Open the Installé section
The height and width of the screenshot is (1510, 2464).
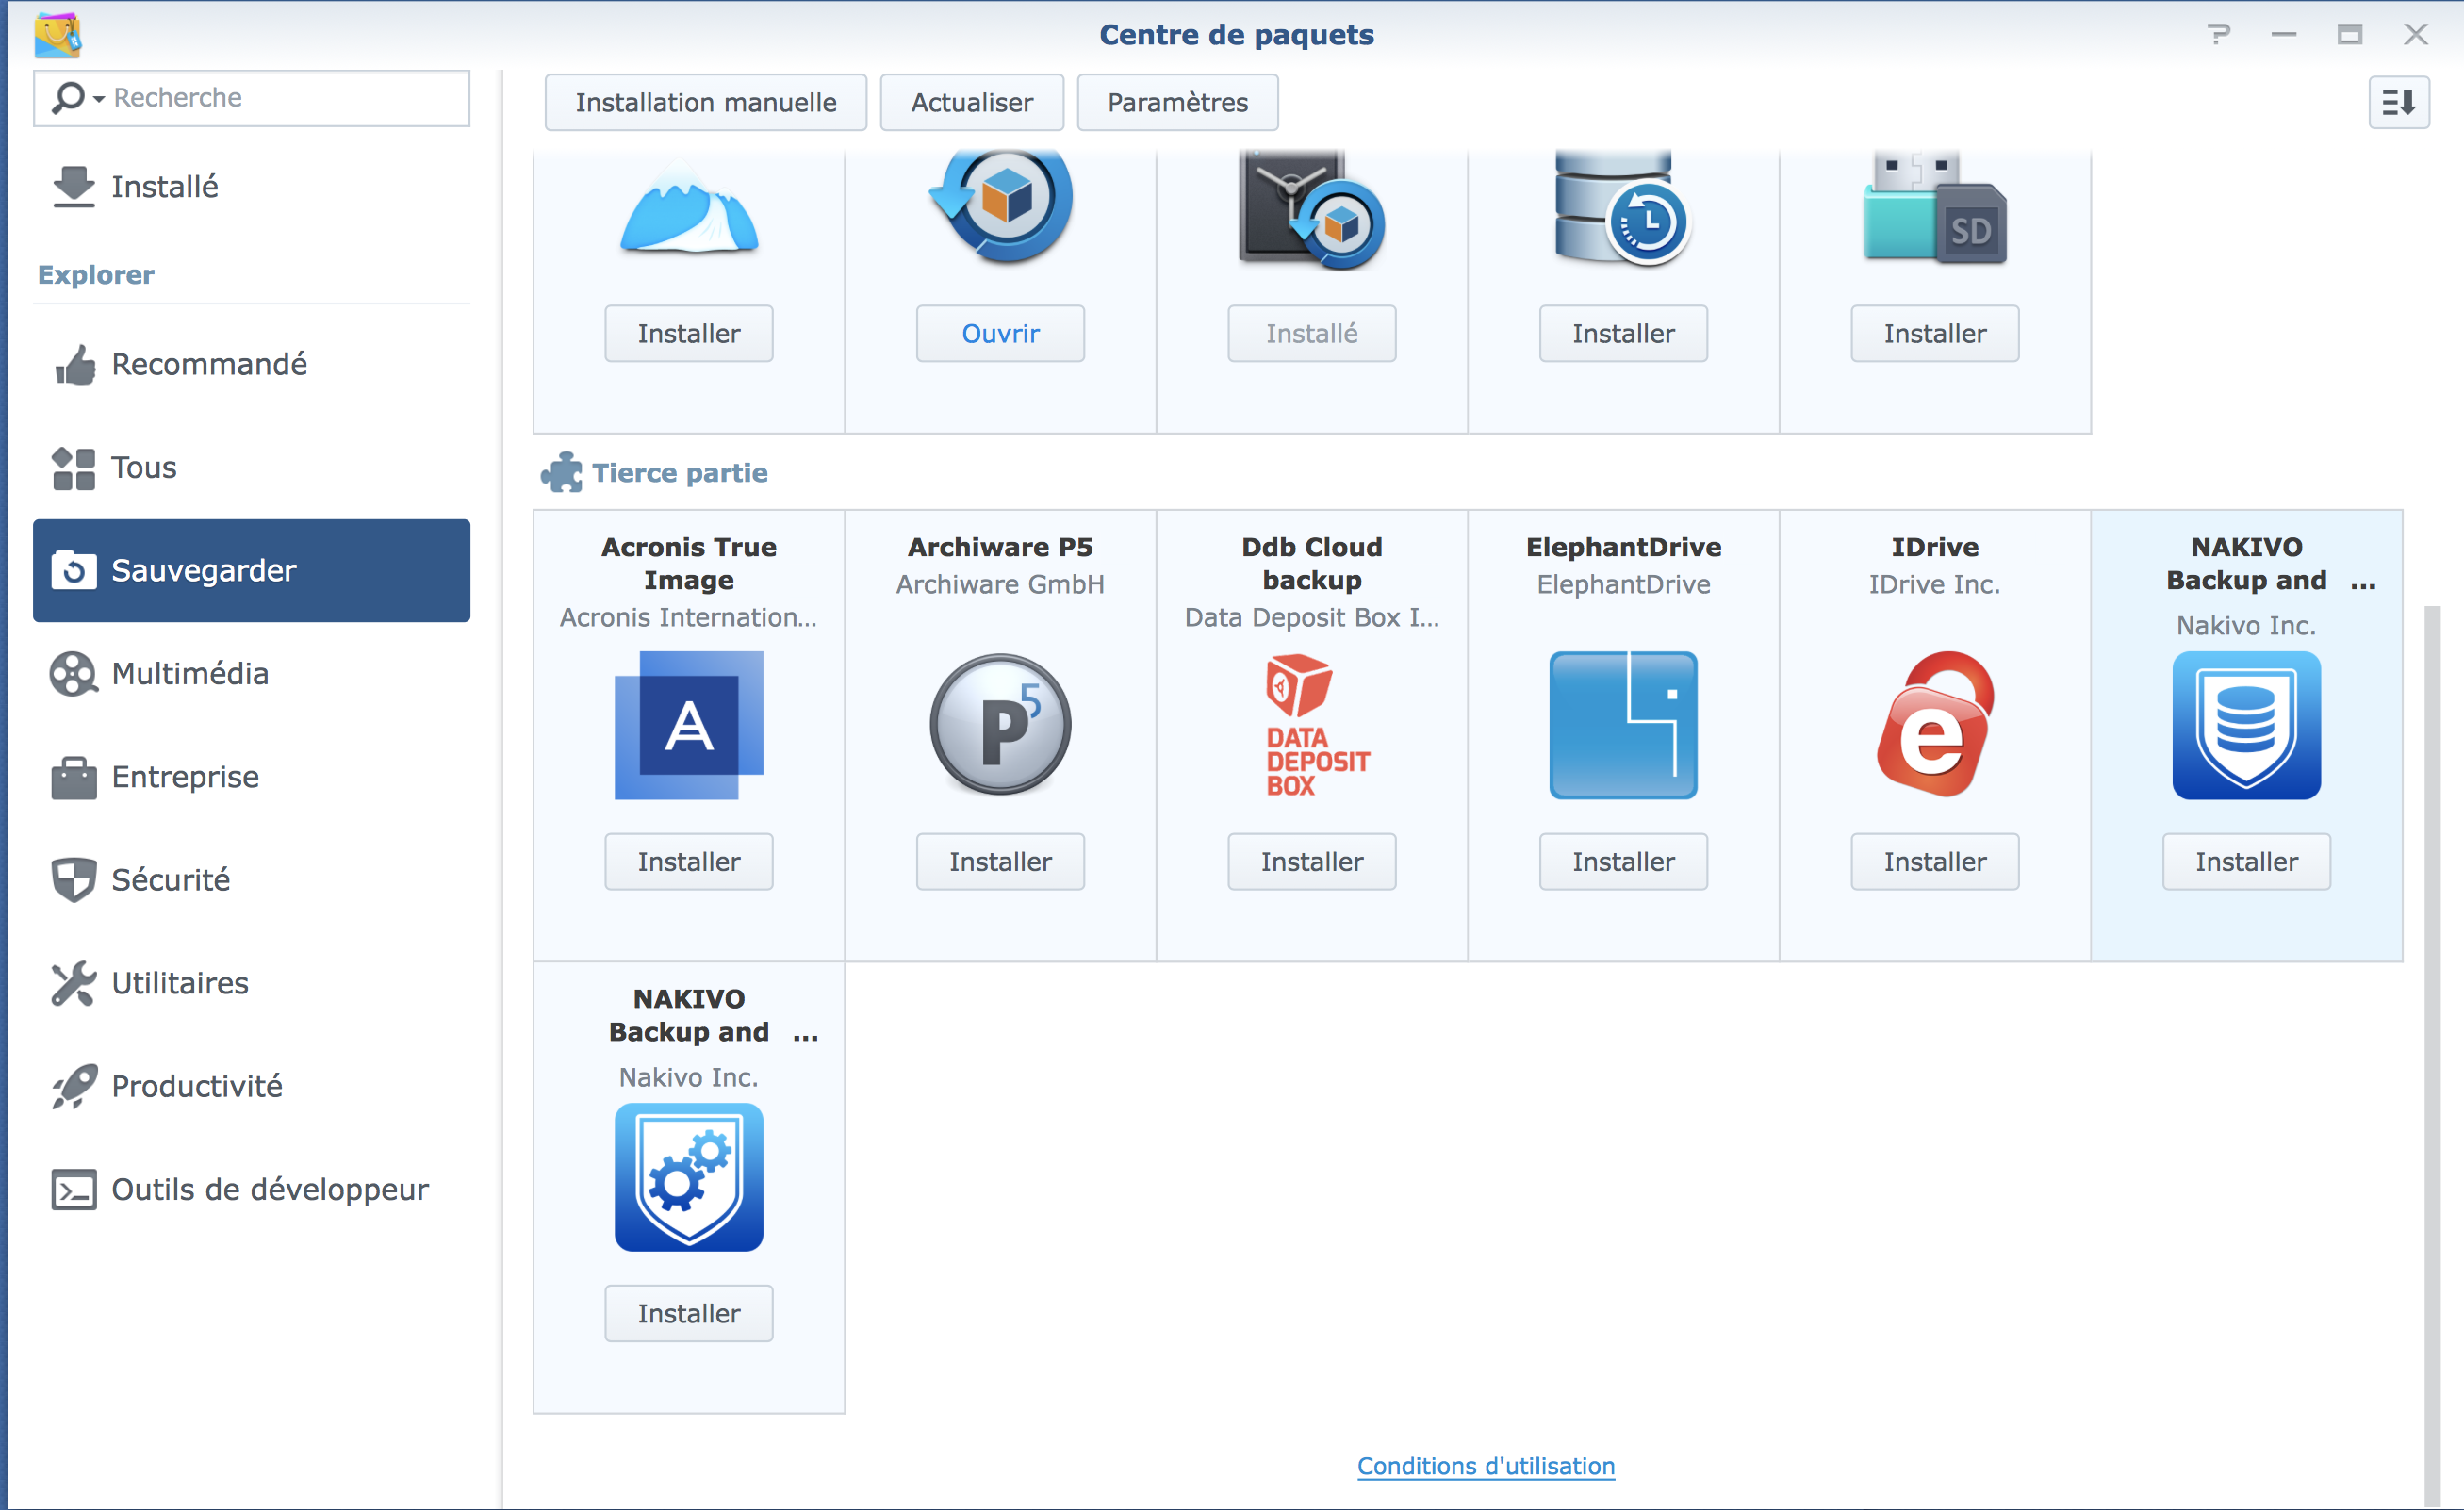point(251,186)
